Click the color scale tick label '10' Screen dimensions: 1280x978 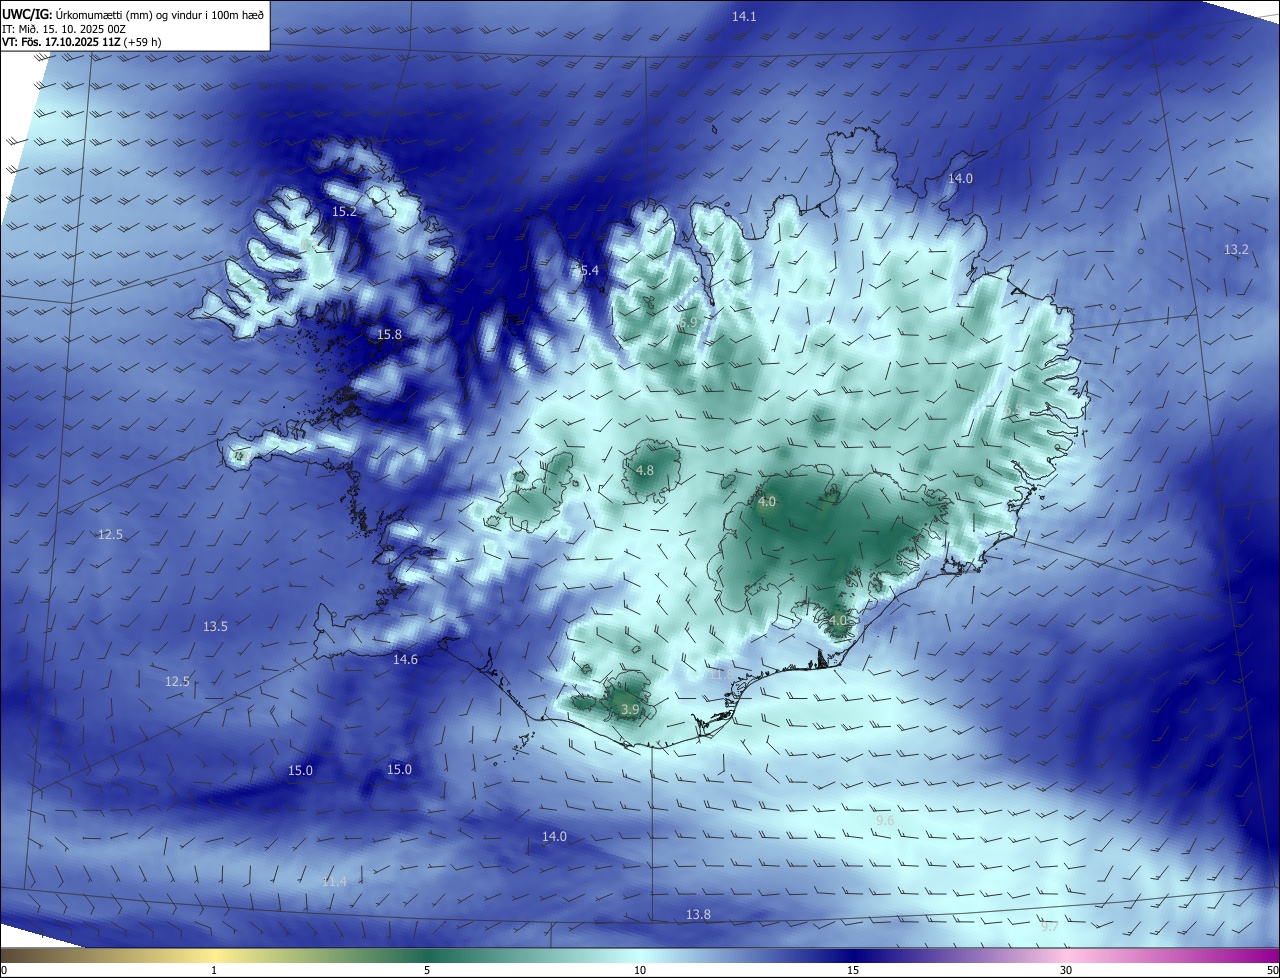point(640,971)
